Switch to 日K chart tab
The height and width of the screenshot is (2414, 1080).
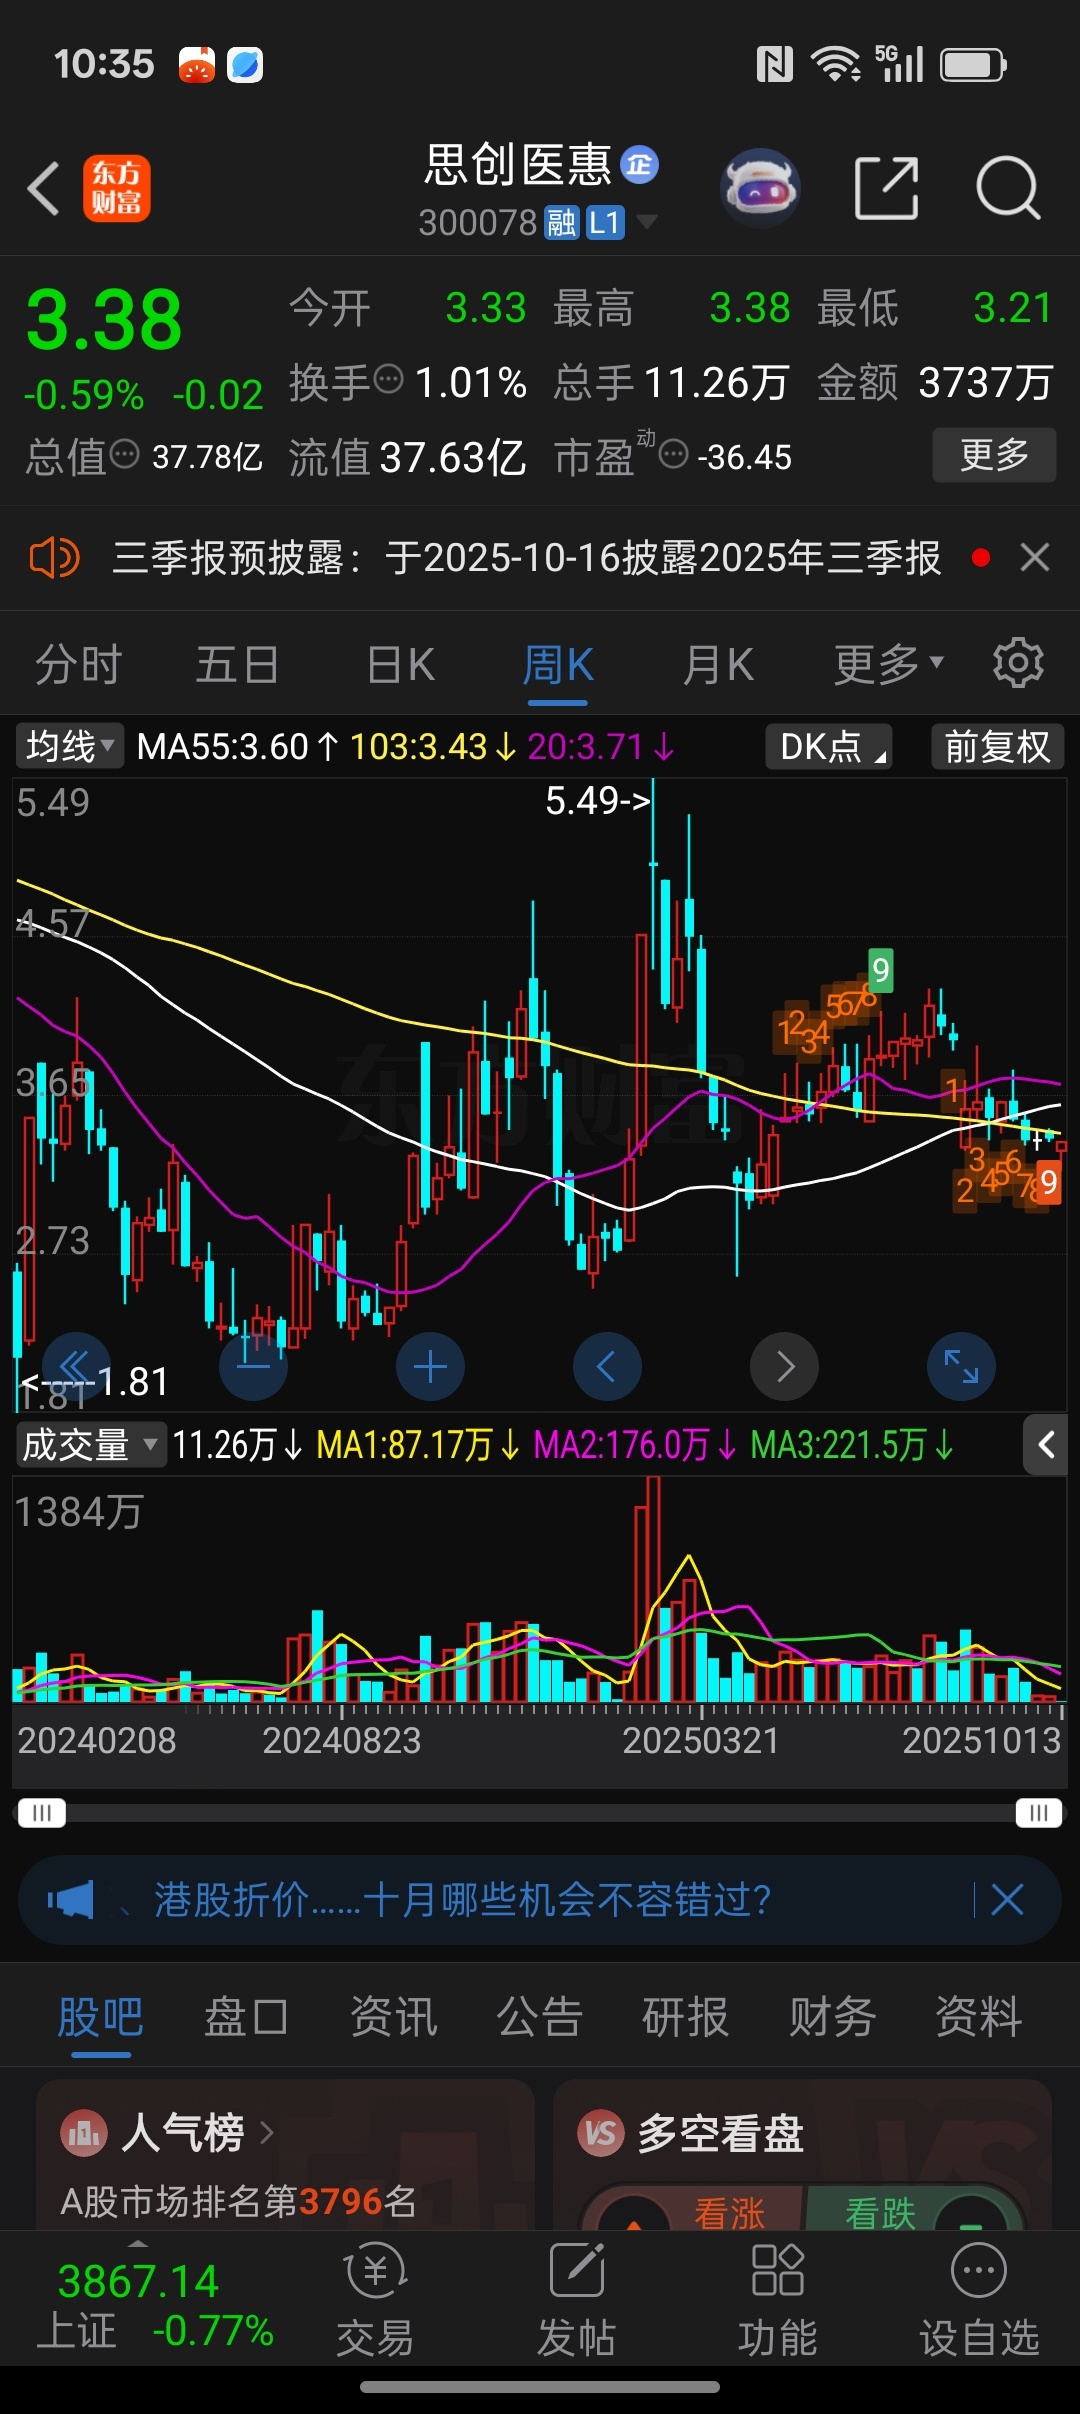point(400,665)
